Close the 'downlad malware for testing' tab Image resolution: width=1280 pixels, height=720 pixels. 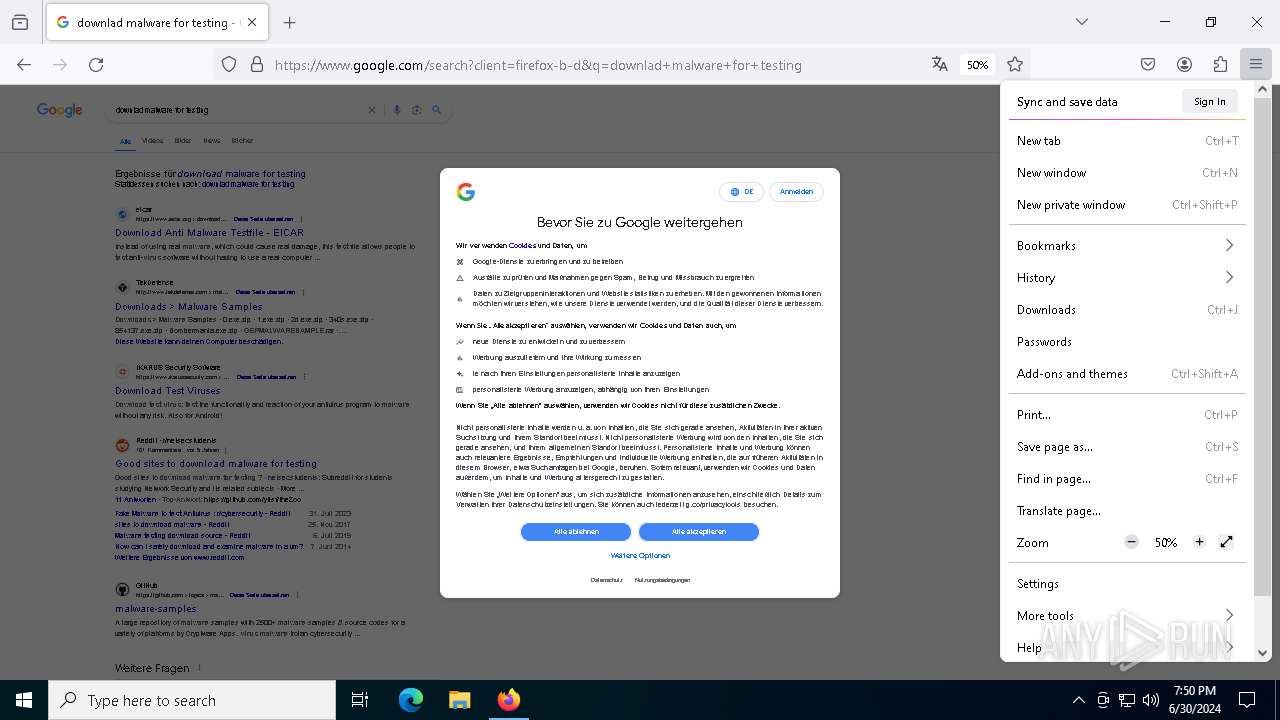pyautogui.click(x=252, y=22)
